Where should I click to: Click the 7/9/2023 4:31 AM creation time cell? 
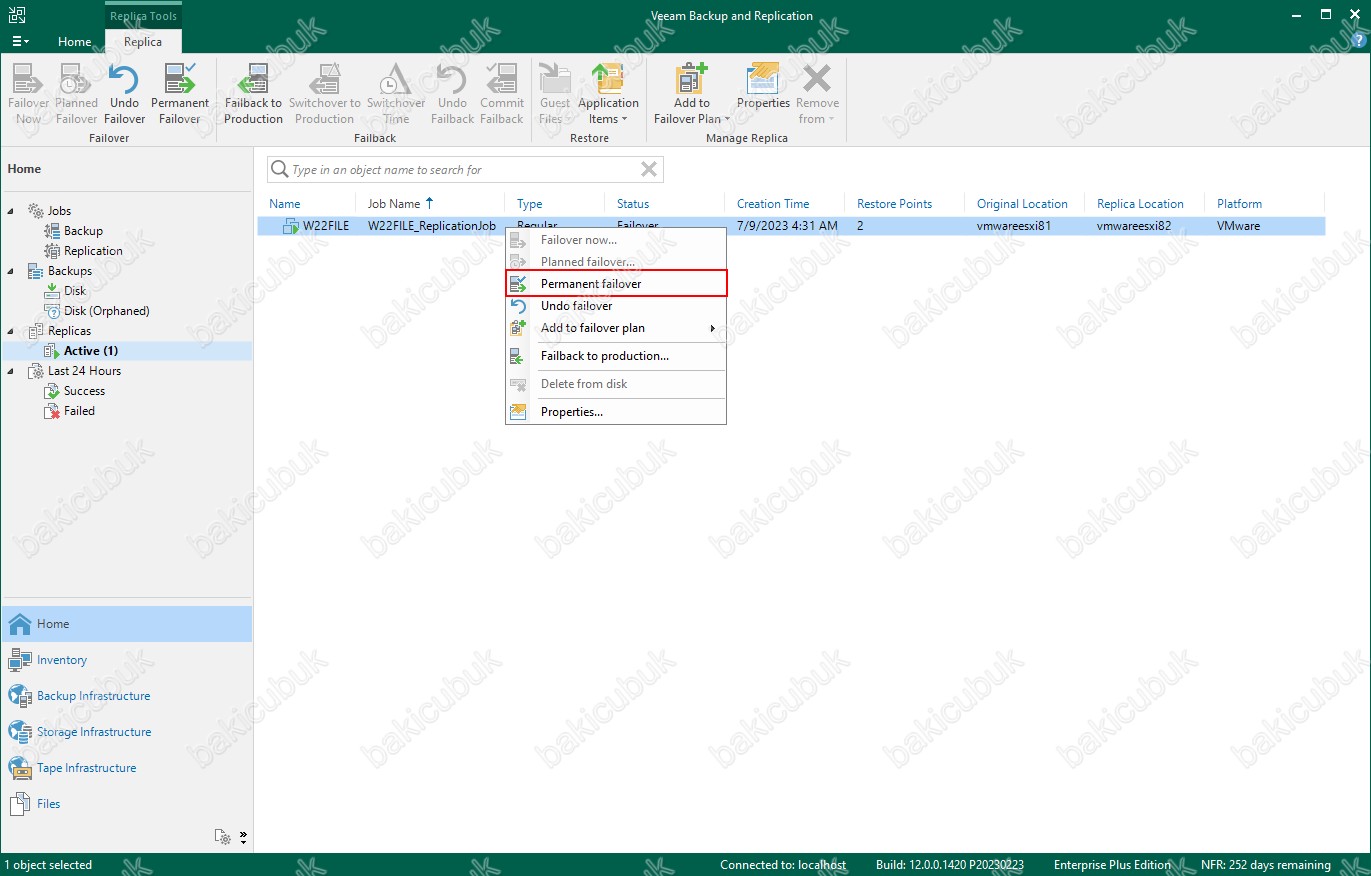pyautogui.click(x=787, y=226)
